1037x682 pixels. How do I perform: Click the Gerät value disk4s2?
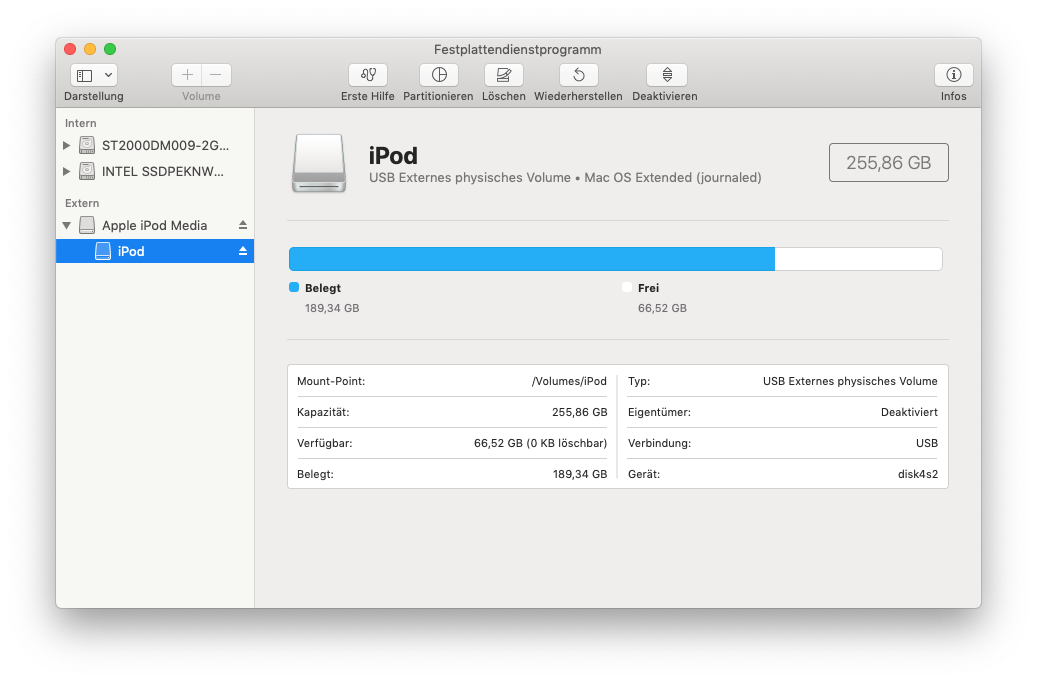(x=918, y=474)
